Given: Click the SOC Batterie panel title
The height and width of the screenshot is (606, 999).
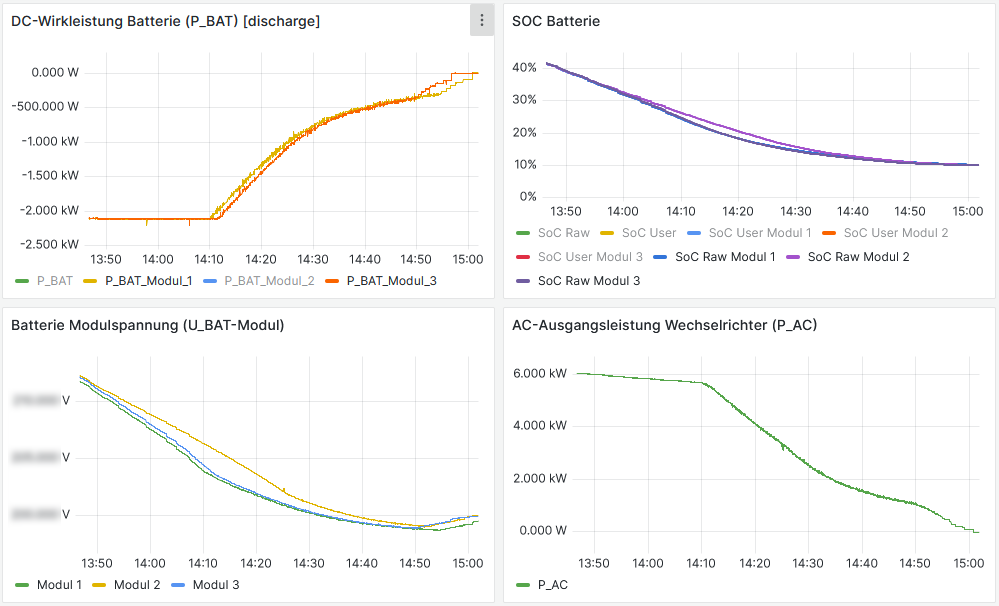Looking at the screenshot, I should 556,20.
